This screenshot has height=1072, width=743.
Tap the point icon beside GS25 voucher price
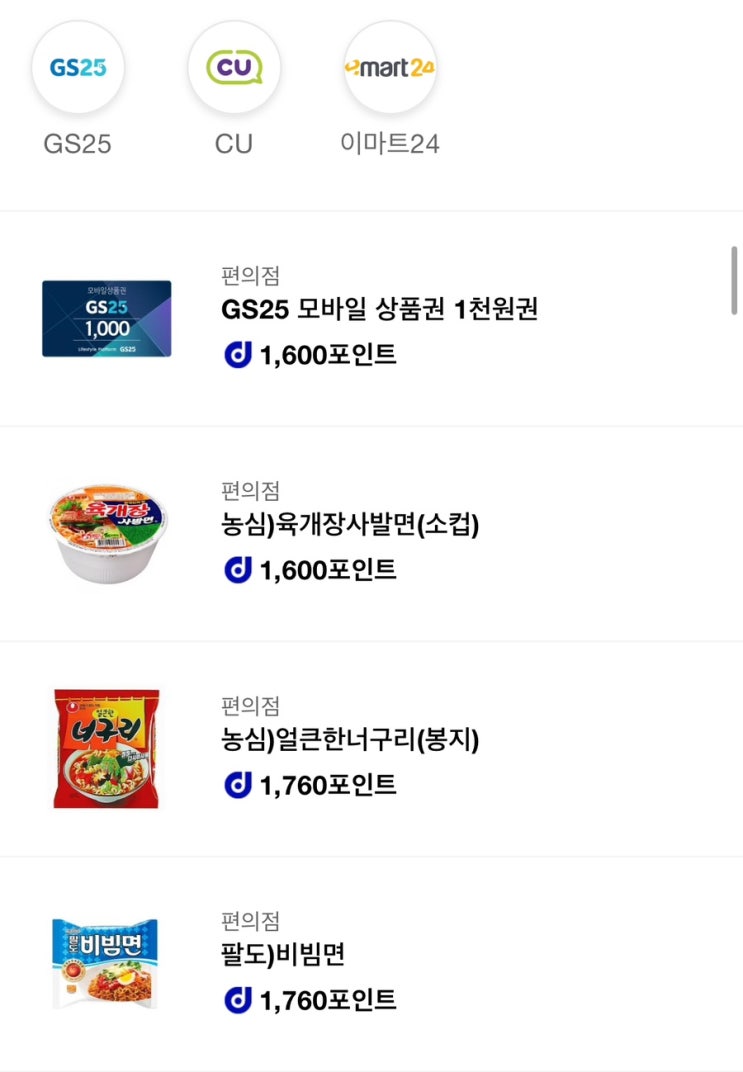pyautogui.click(x=238, y=355)
